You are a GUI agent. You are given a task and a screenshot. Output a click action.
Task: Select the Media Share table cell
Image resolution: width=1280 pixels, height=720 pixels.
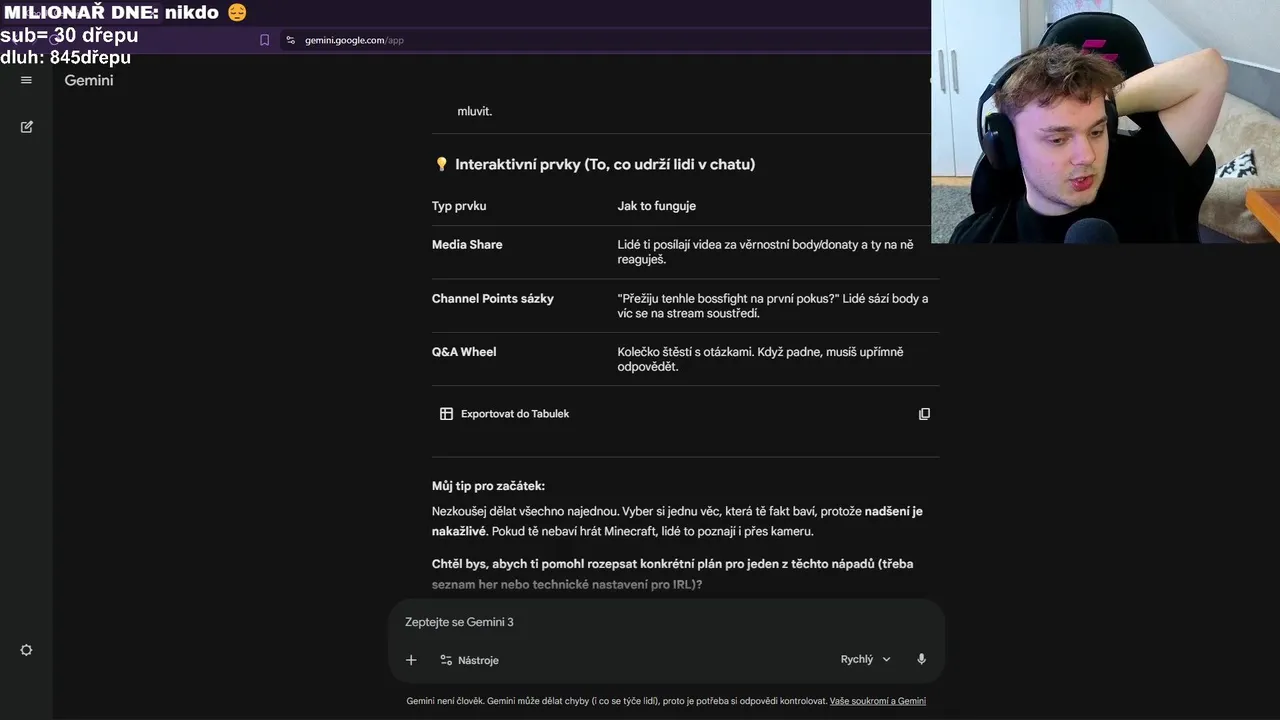pyautogui.click(x=467, y=245)
